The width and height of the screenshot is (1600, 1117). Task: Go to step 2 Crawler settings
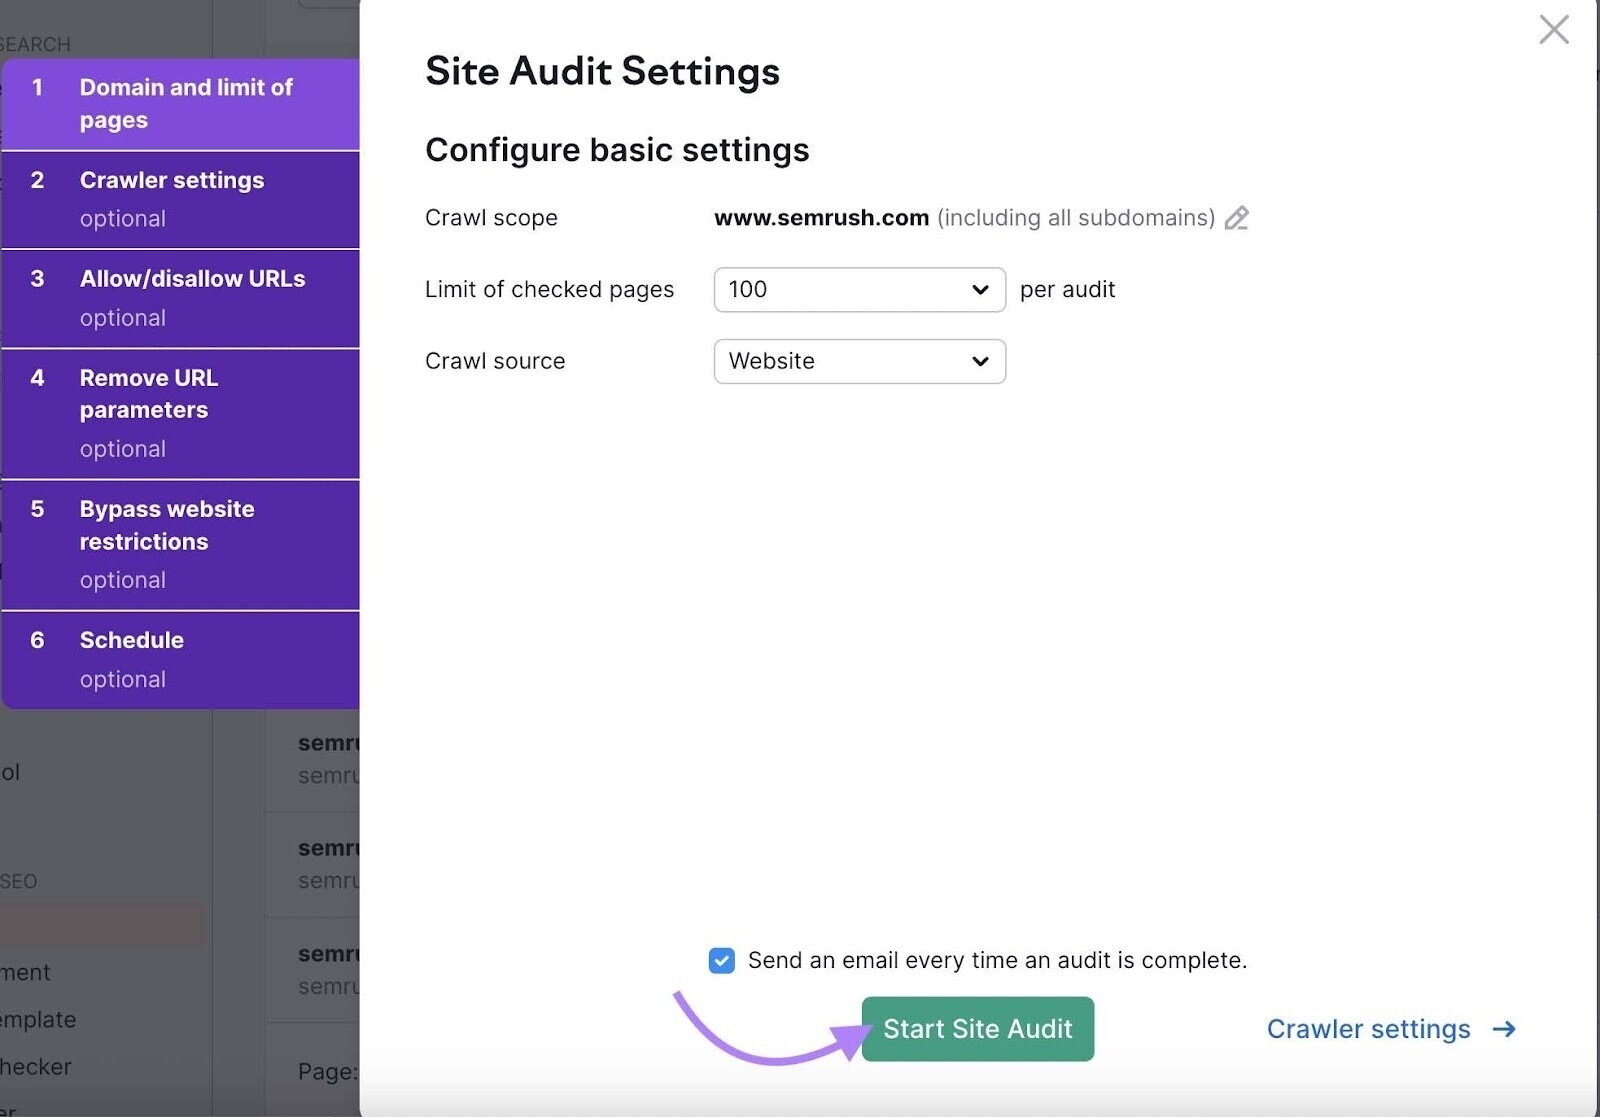(x=180, y=200)
